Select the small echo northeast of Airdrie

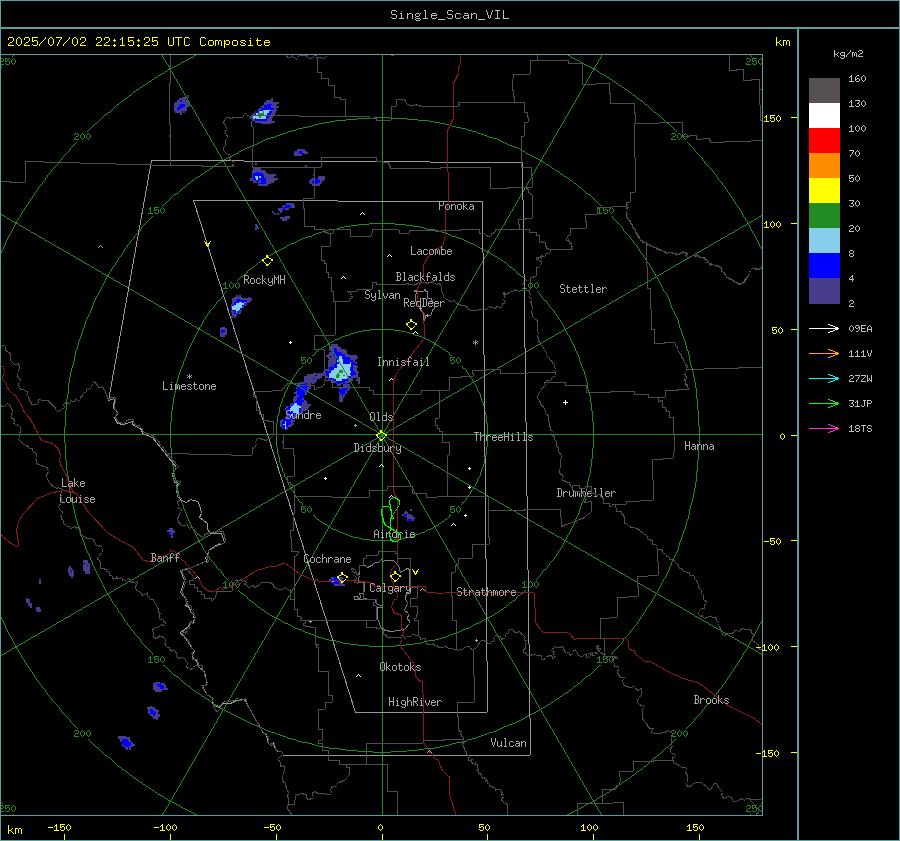[x=409, y=515]
